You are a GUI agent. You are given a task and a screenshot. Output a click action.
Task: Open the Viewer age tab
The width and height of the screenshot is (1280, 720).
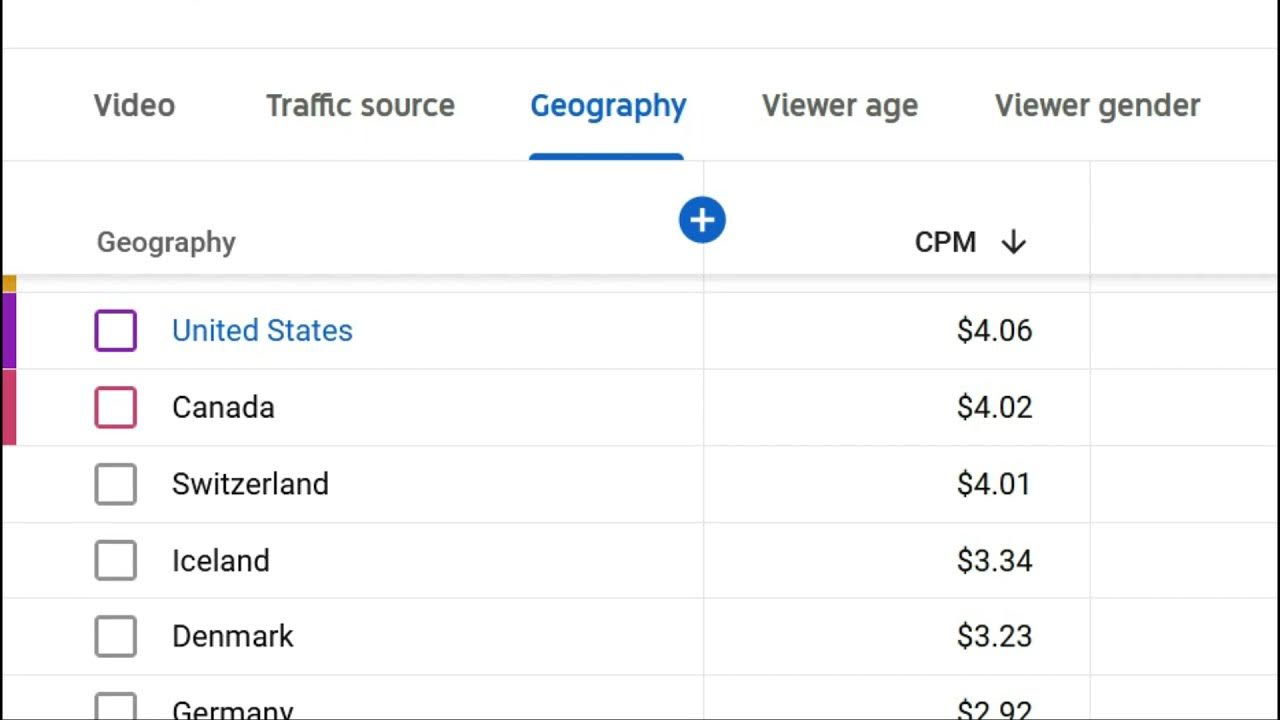(x=840, y=107)
